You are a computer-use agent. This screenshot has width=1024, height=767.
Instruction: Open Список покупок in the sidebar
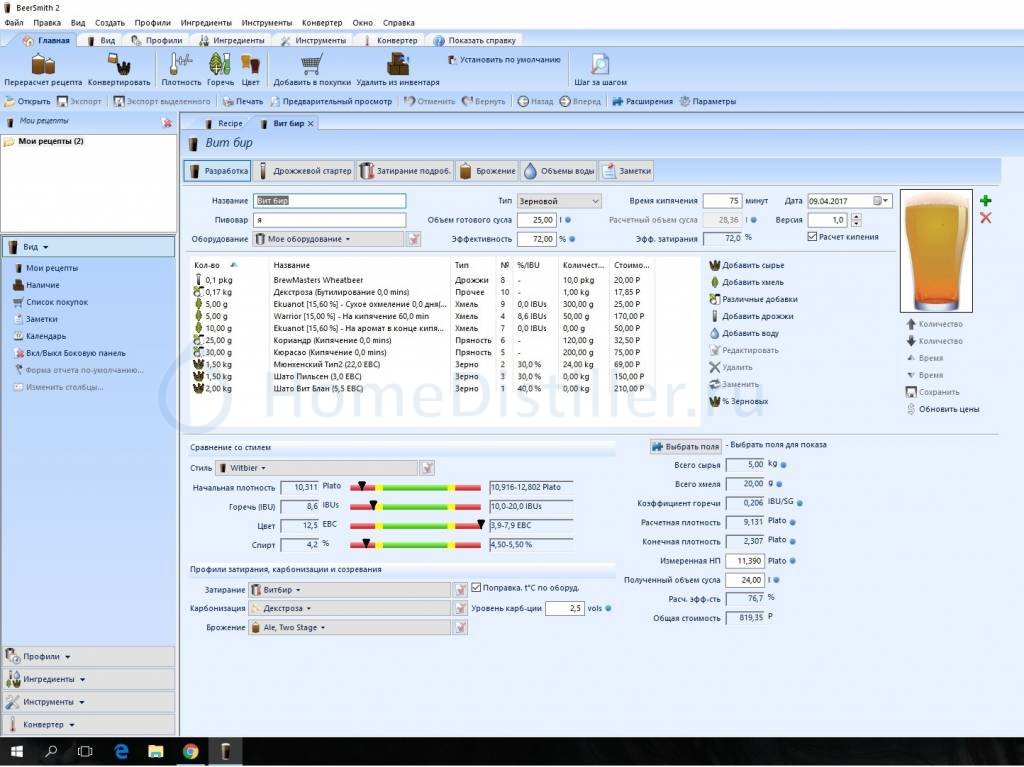(50, 302)
